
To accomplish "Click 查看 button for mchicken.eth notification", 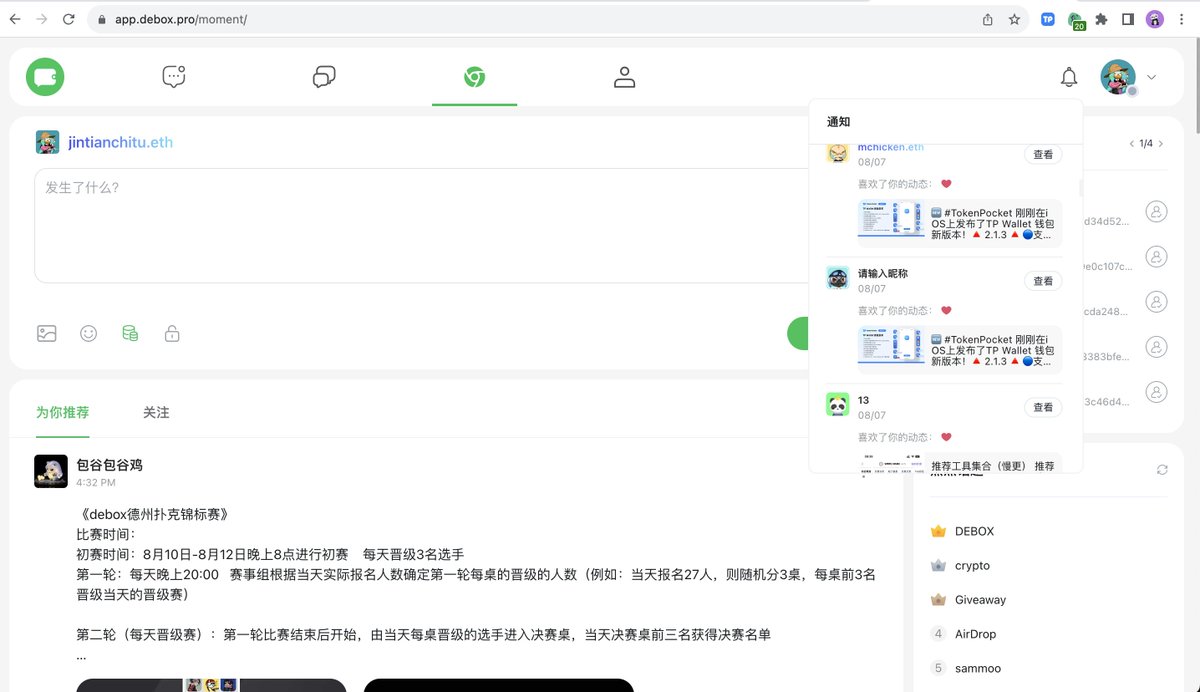I will [1043, 155].
